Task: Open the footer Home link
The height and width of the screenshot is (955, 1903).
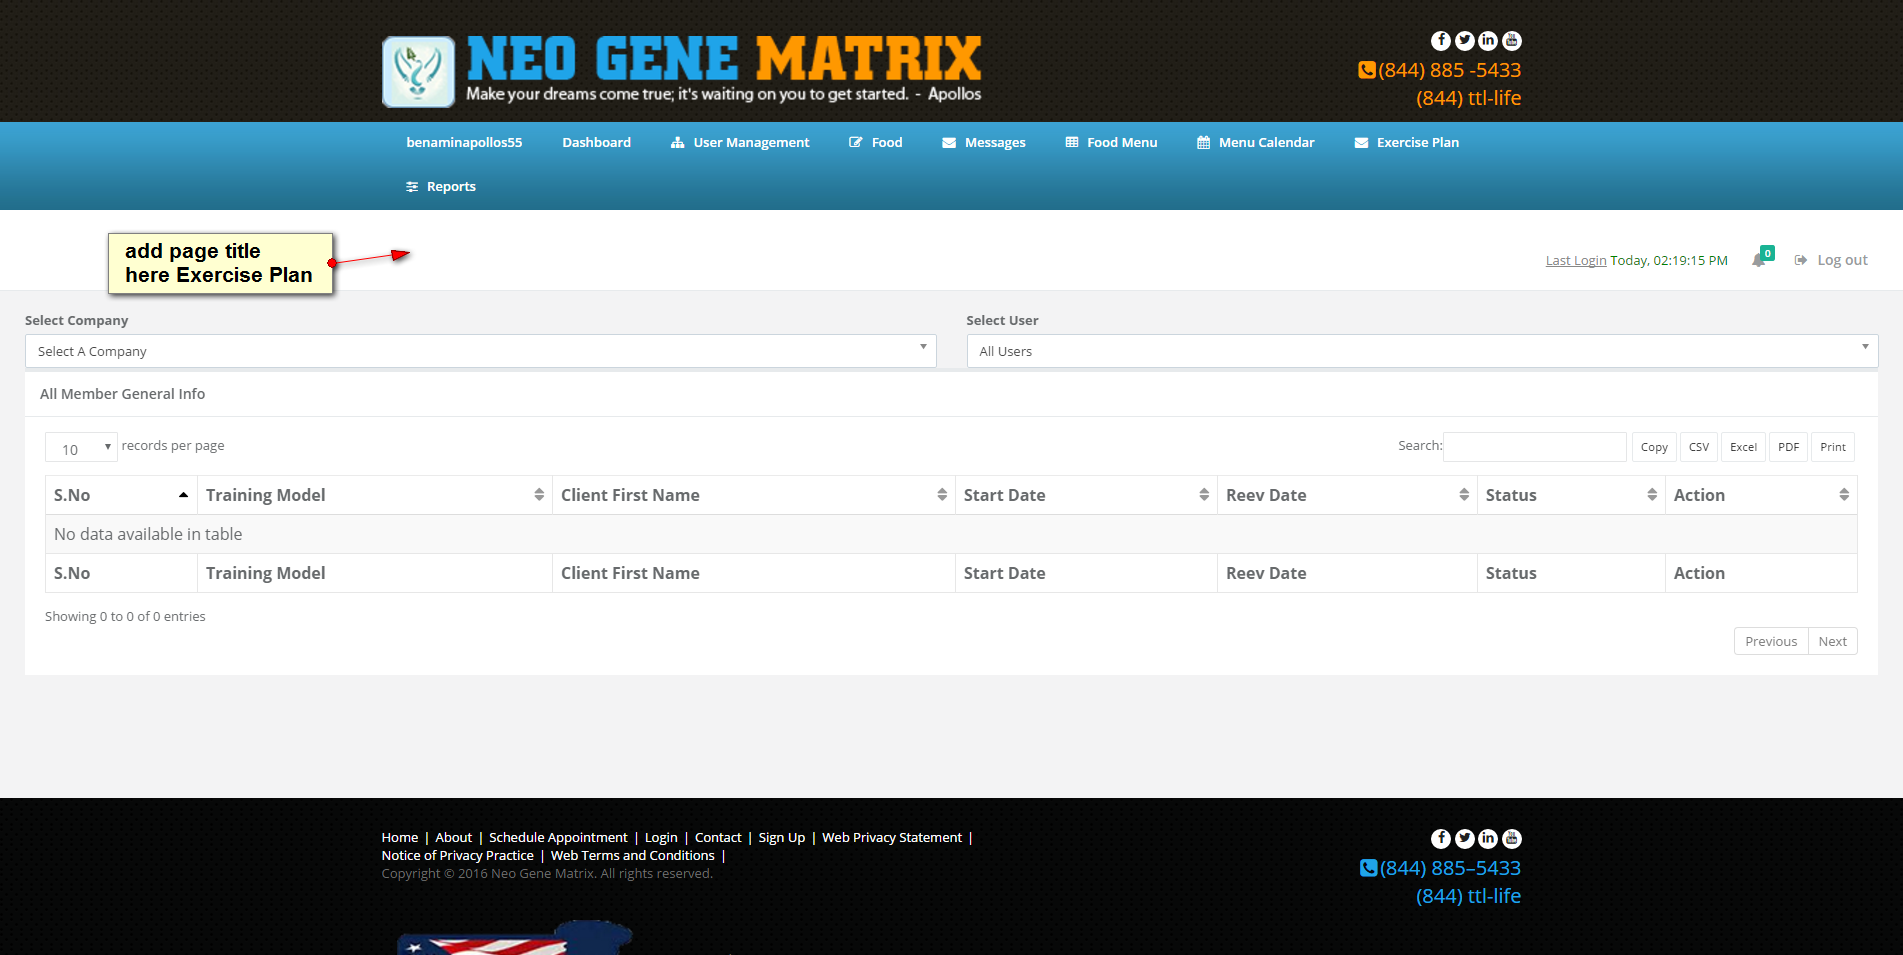Action: [400, 838]
